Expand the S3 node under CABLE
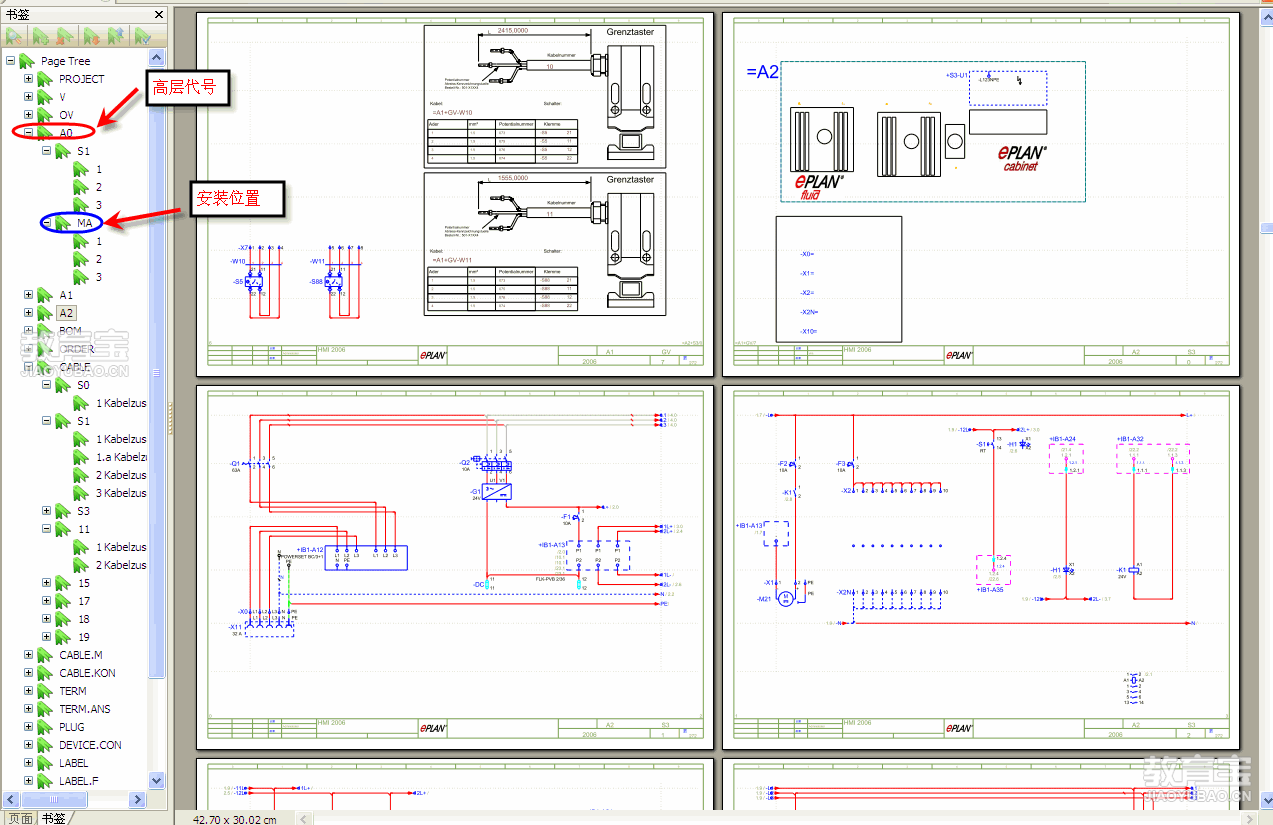Viewport: 1273px width, 825px height. click(46, 511)
